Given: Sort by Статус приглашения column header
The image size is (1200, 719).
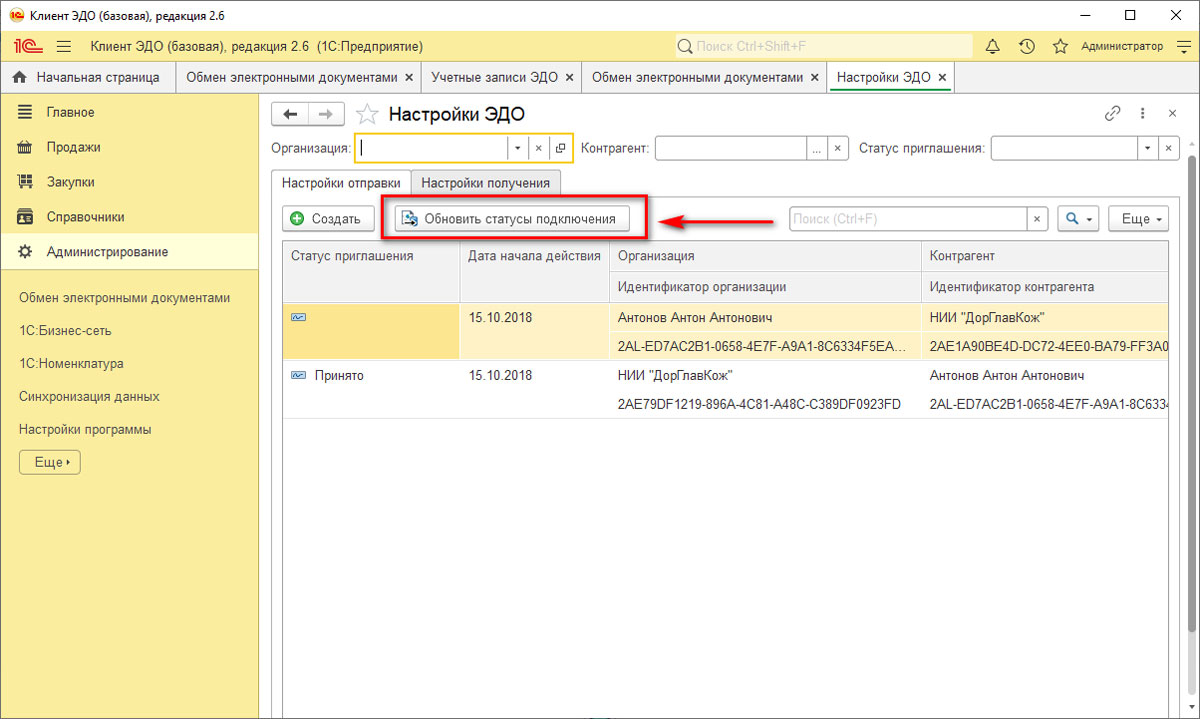Looking at the screenshot, I should (x=371, y=271).
